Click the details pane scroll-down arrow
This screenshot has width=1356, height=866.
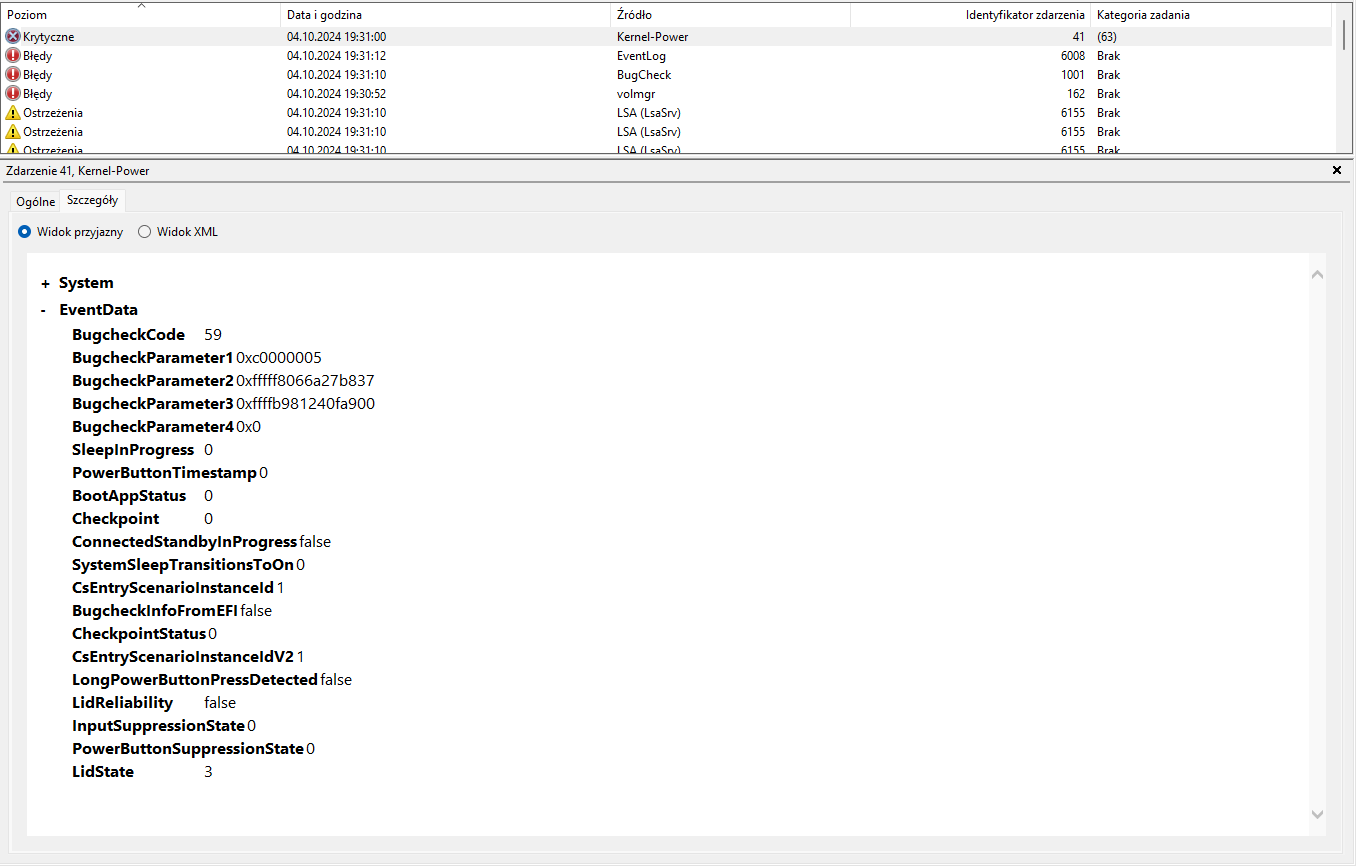click(1317, 814)
